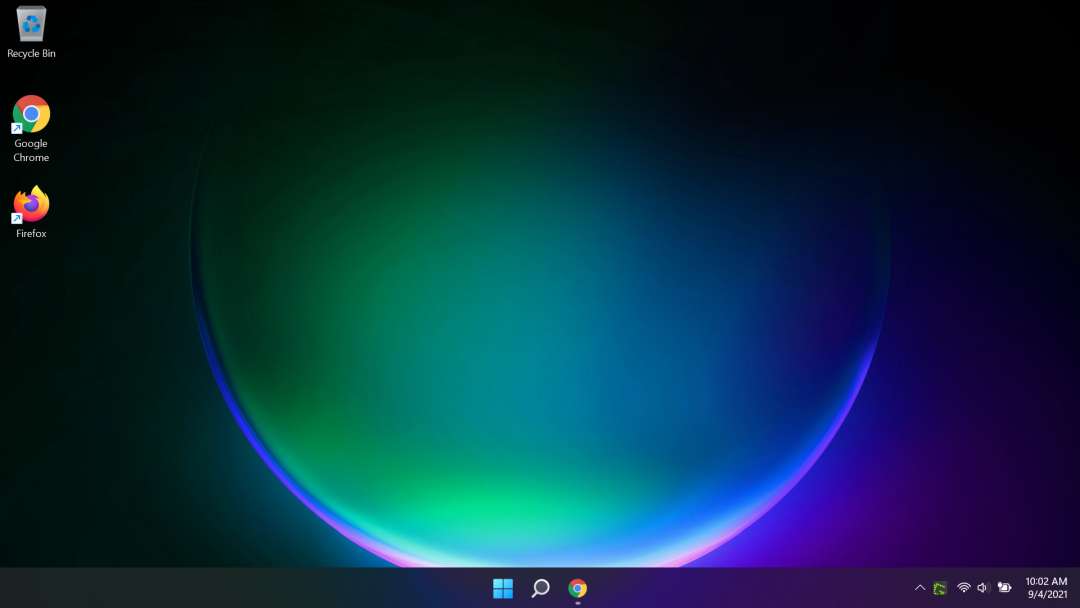This screenshot has width=1080, height=608.
Task: Click the volume speaker tray icon
Action: point(983,588)
